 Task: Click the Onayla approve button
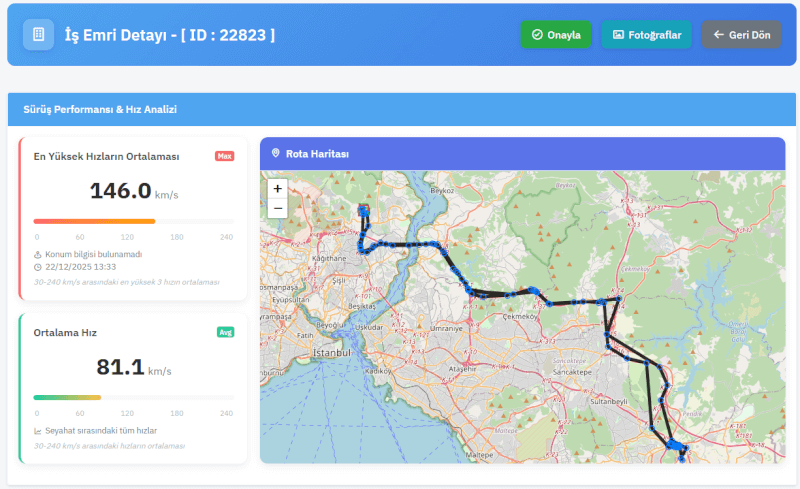pos(556,35)
